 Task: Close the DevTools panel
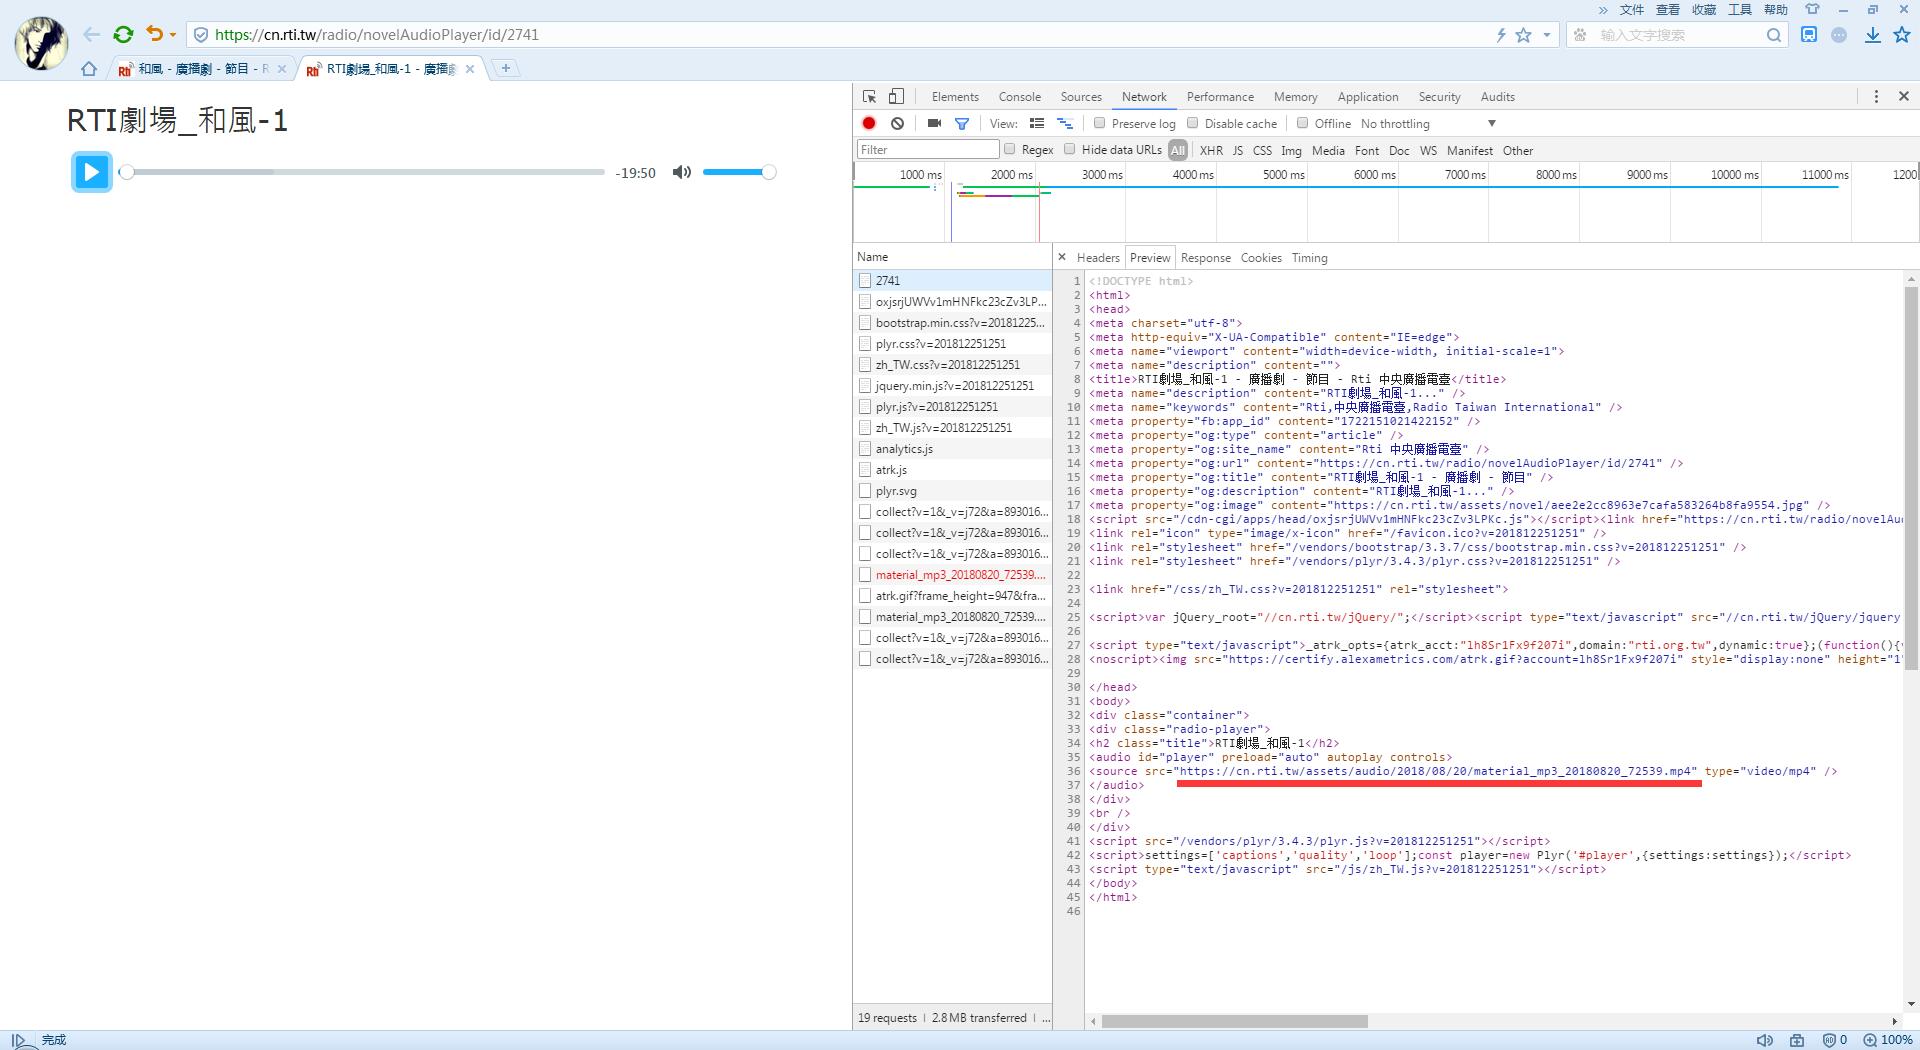(1904, 96)
